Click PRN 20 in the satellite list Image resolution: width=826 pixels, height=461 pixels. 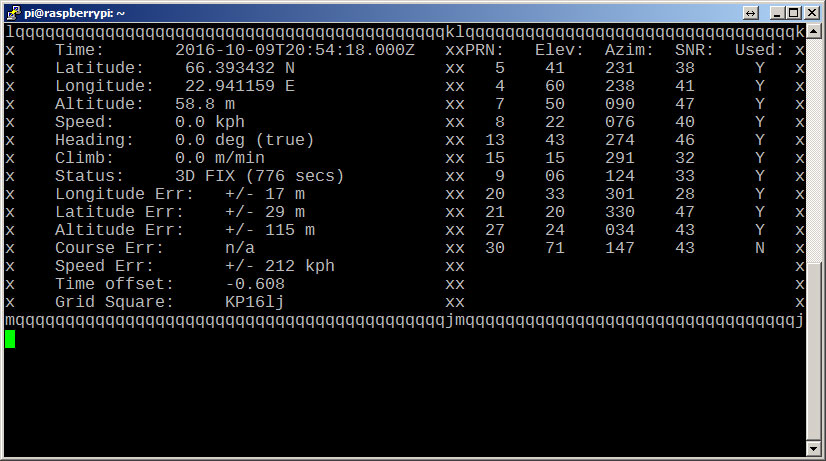coord(495,194)
